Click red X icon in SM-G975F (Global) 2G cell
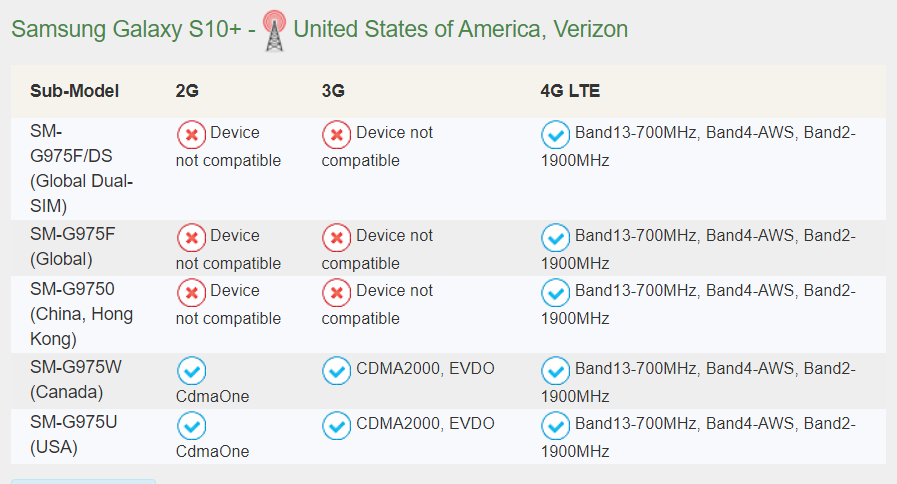 coord(192,238)
